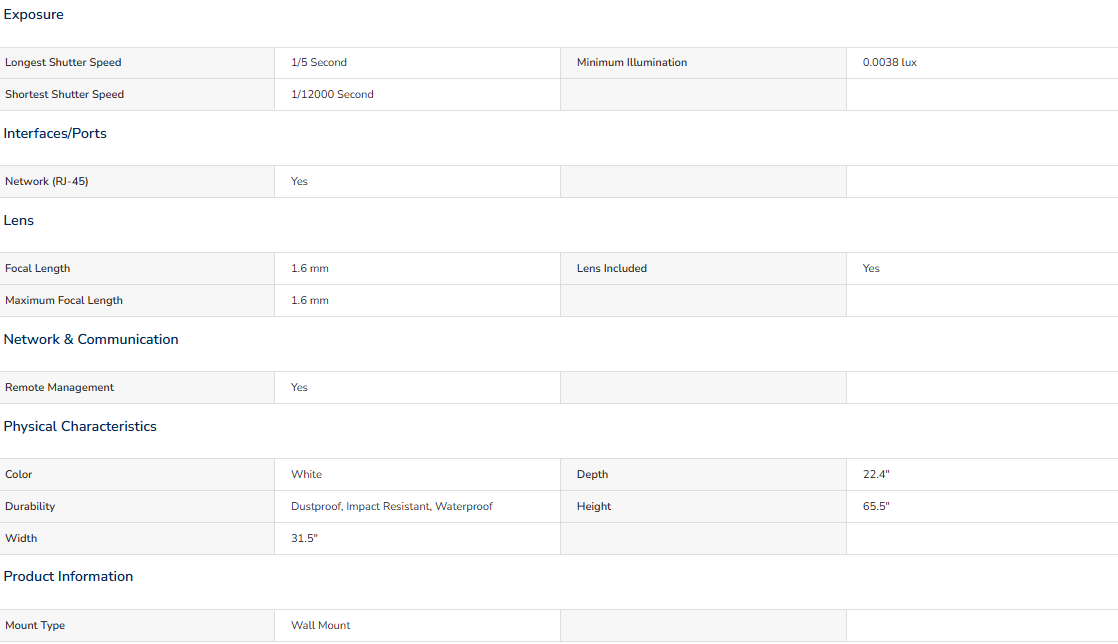Viewport: 1118px width, 644px height.
Task: Click the Longest Shutter Speed label
Action: tap(63, 63)
